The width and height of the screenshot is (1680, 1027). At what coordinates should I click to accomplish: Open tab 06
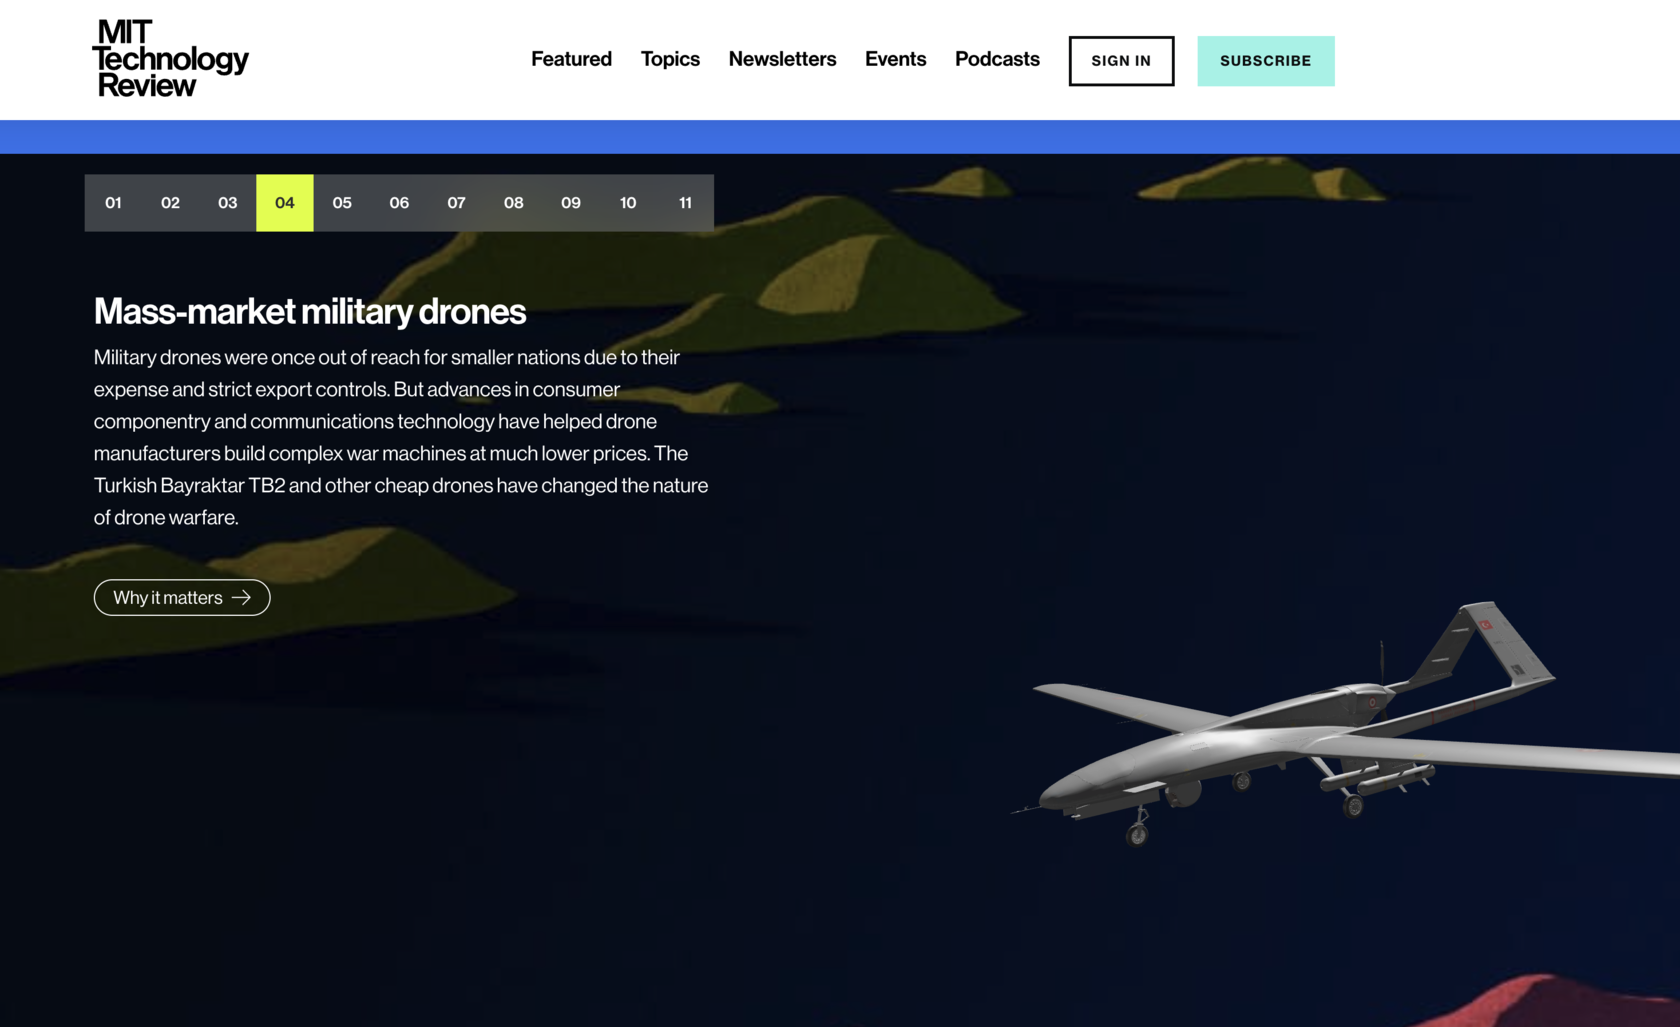[399, 203]
